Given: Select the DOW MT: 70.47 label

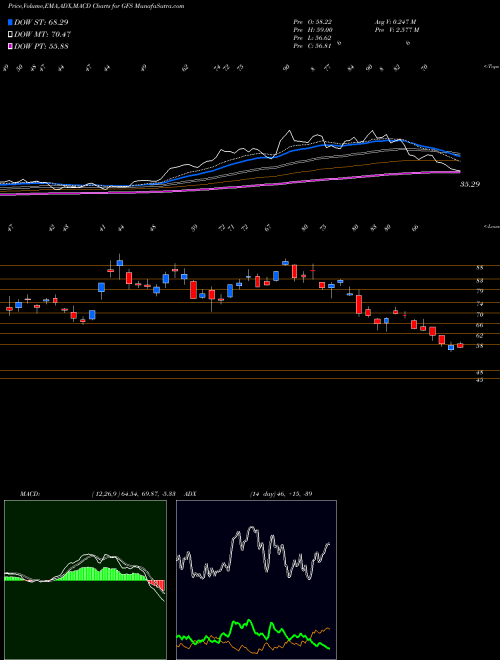Looking at the screenshot, I should (42, 34).
